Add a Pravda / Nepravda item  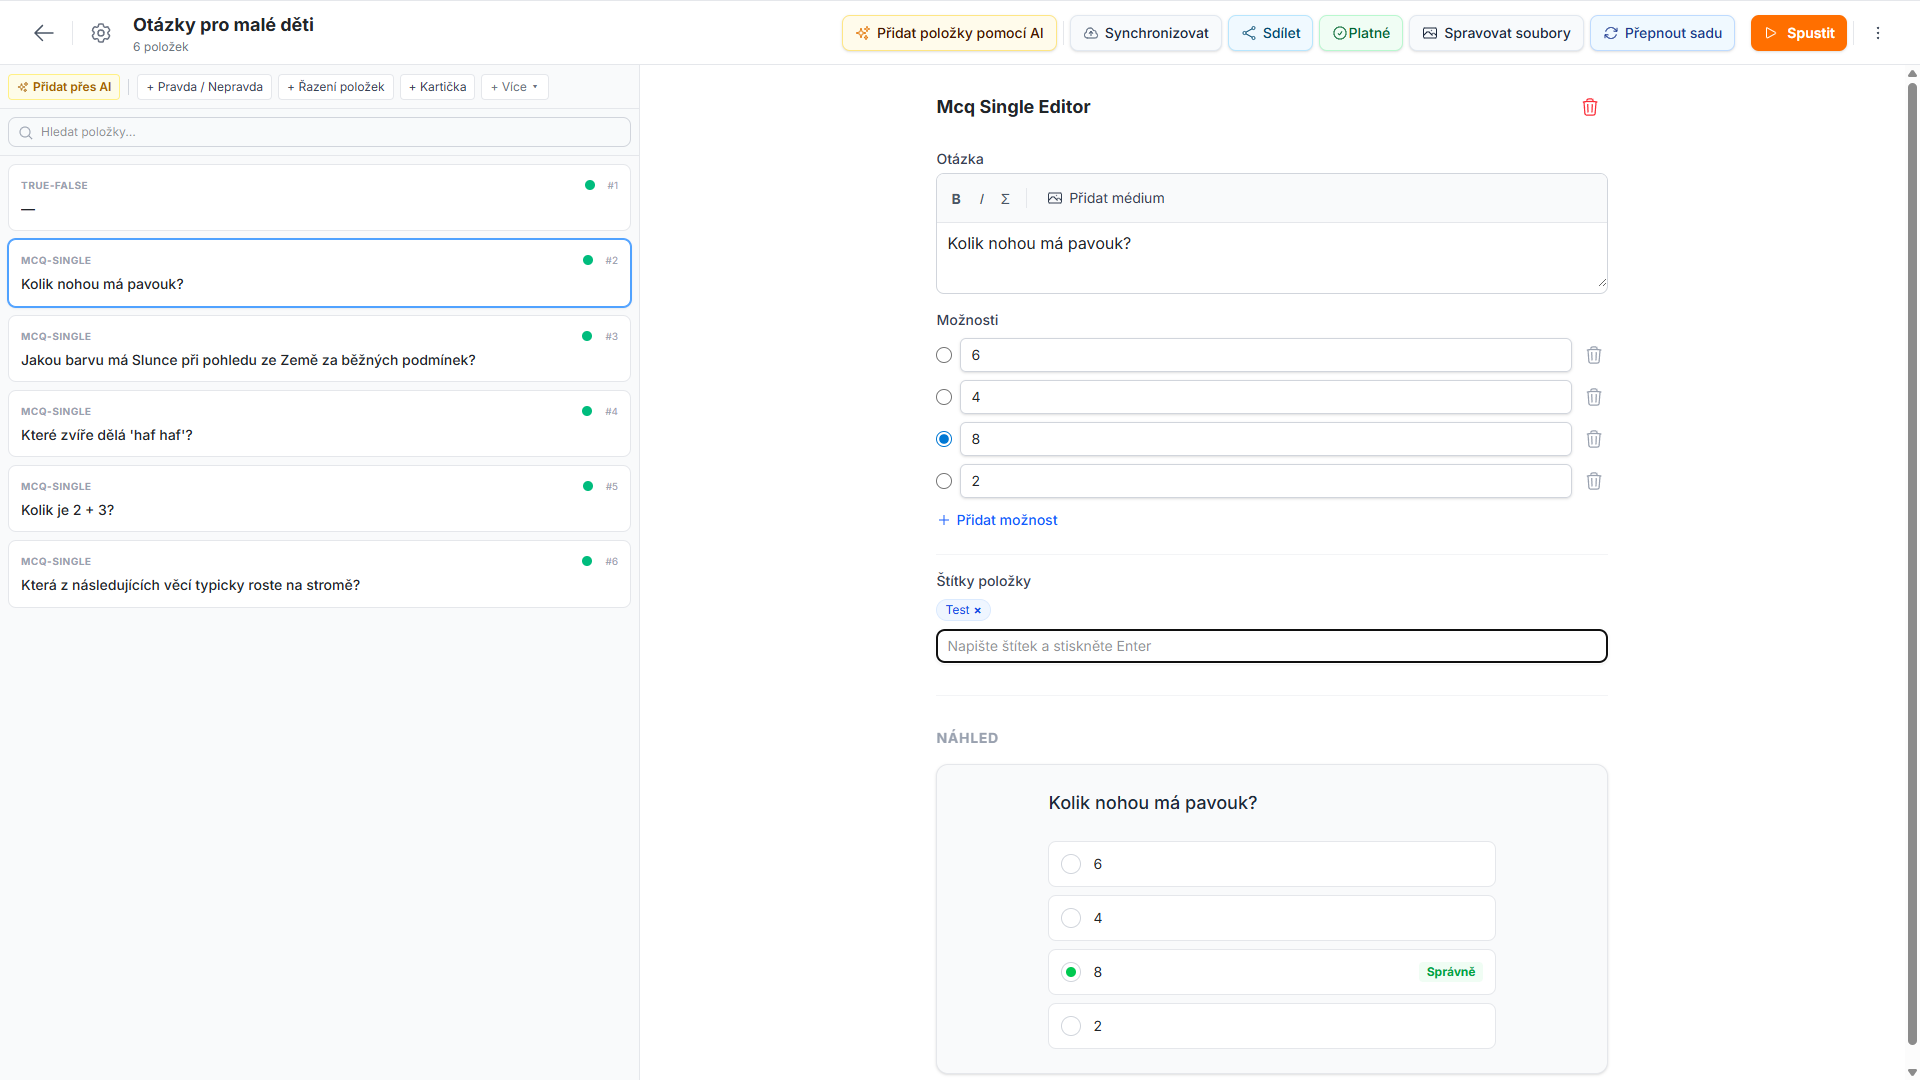[x=204, y=87]
